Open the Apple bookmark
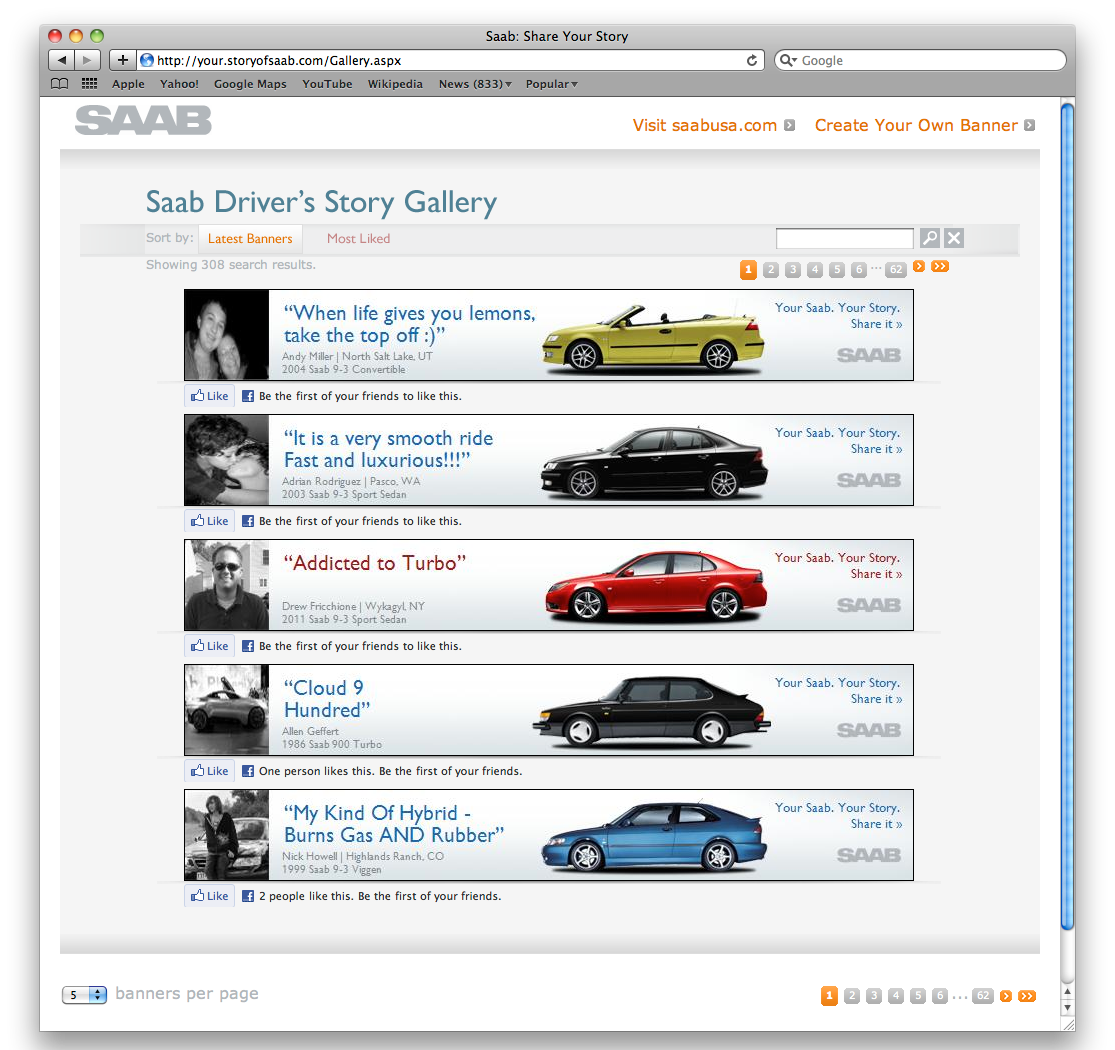 tap(128, 84)
